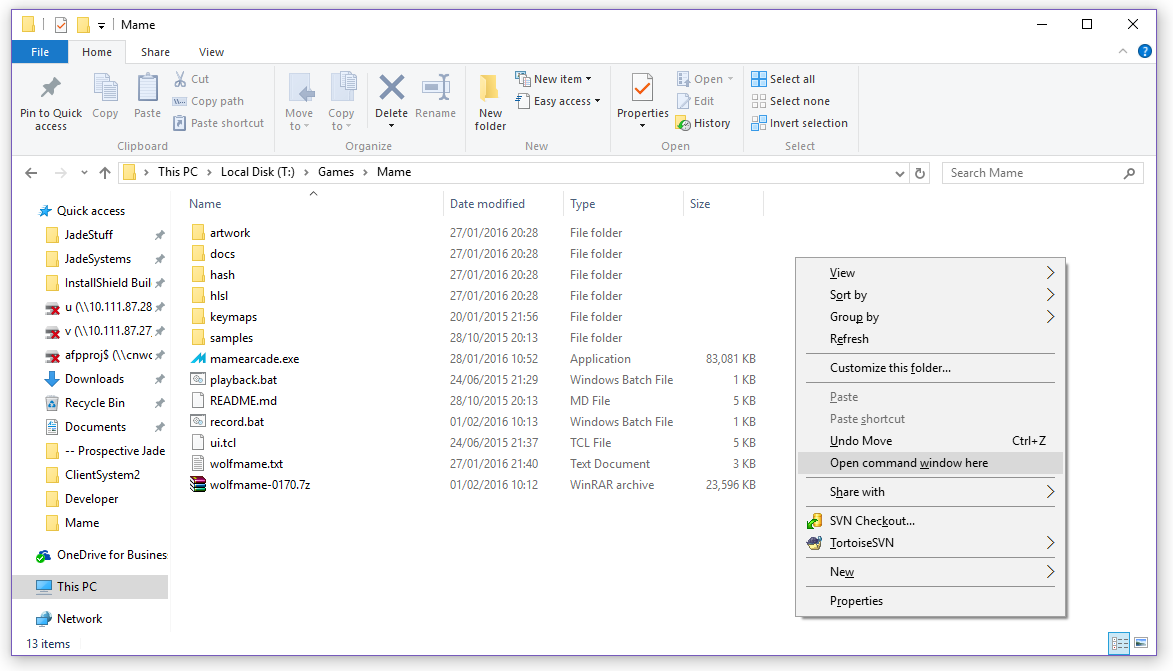
Task: Click Invert selection in ribbon
Action: tap(800, 123)
